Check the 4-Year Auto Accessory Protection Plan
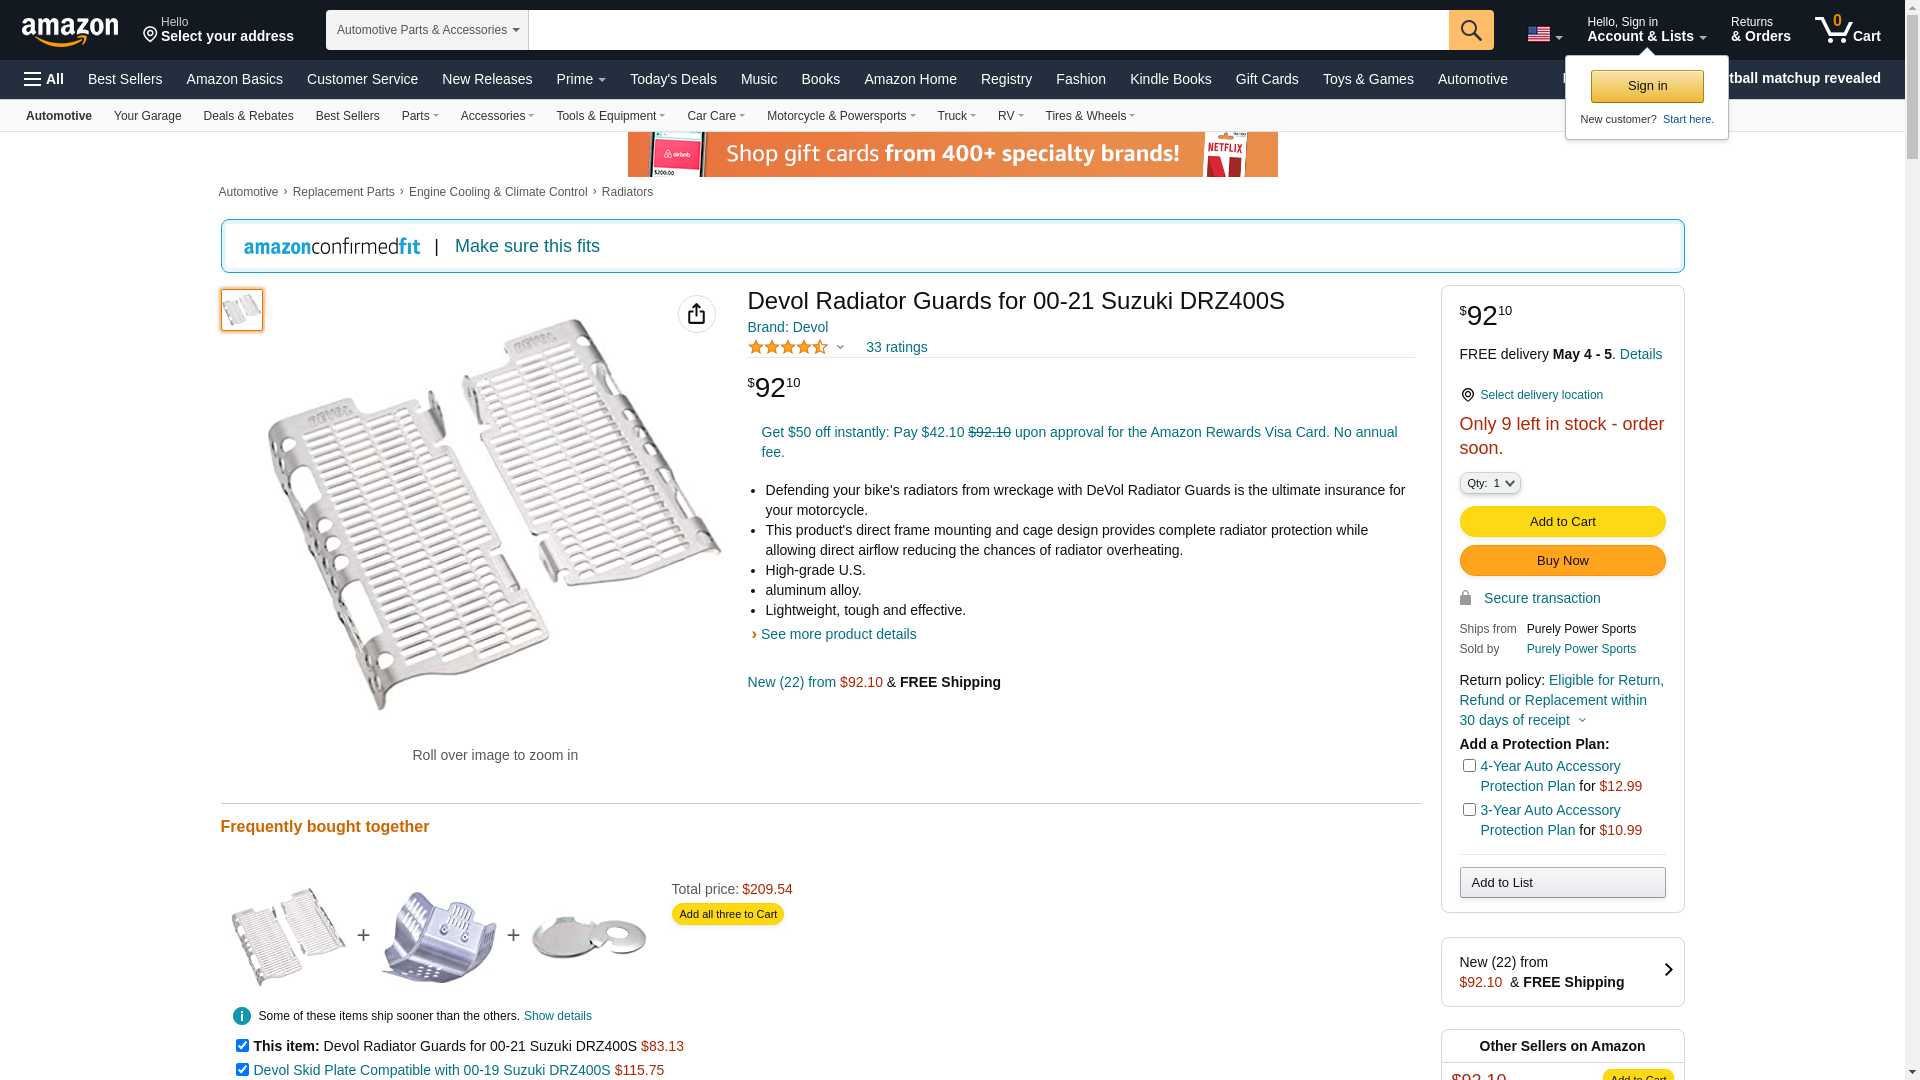The height and width of the screenshot is (1080, 1920). (1469, 766)
